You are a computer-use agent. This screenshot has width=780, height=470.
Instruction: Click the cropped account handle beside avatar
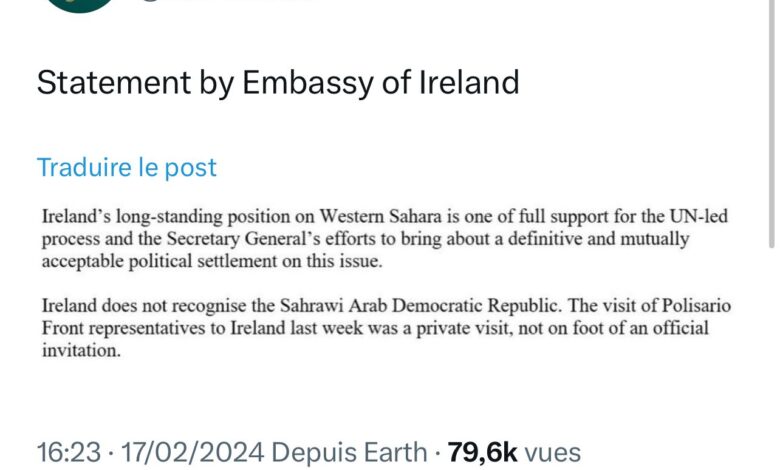click(x=224, y=1)
